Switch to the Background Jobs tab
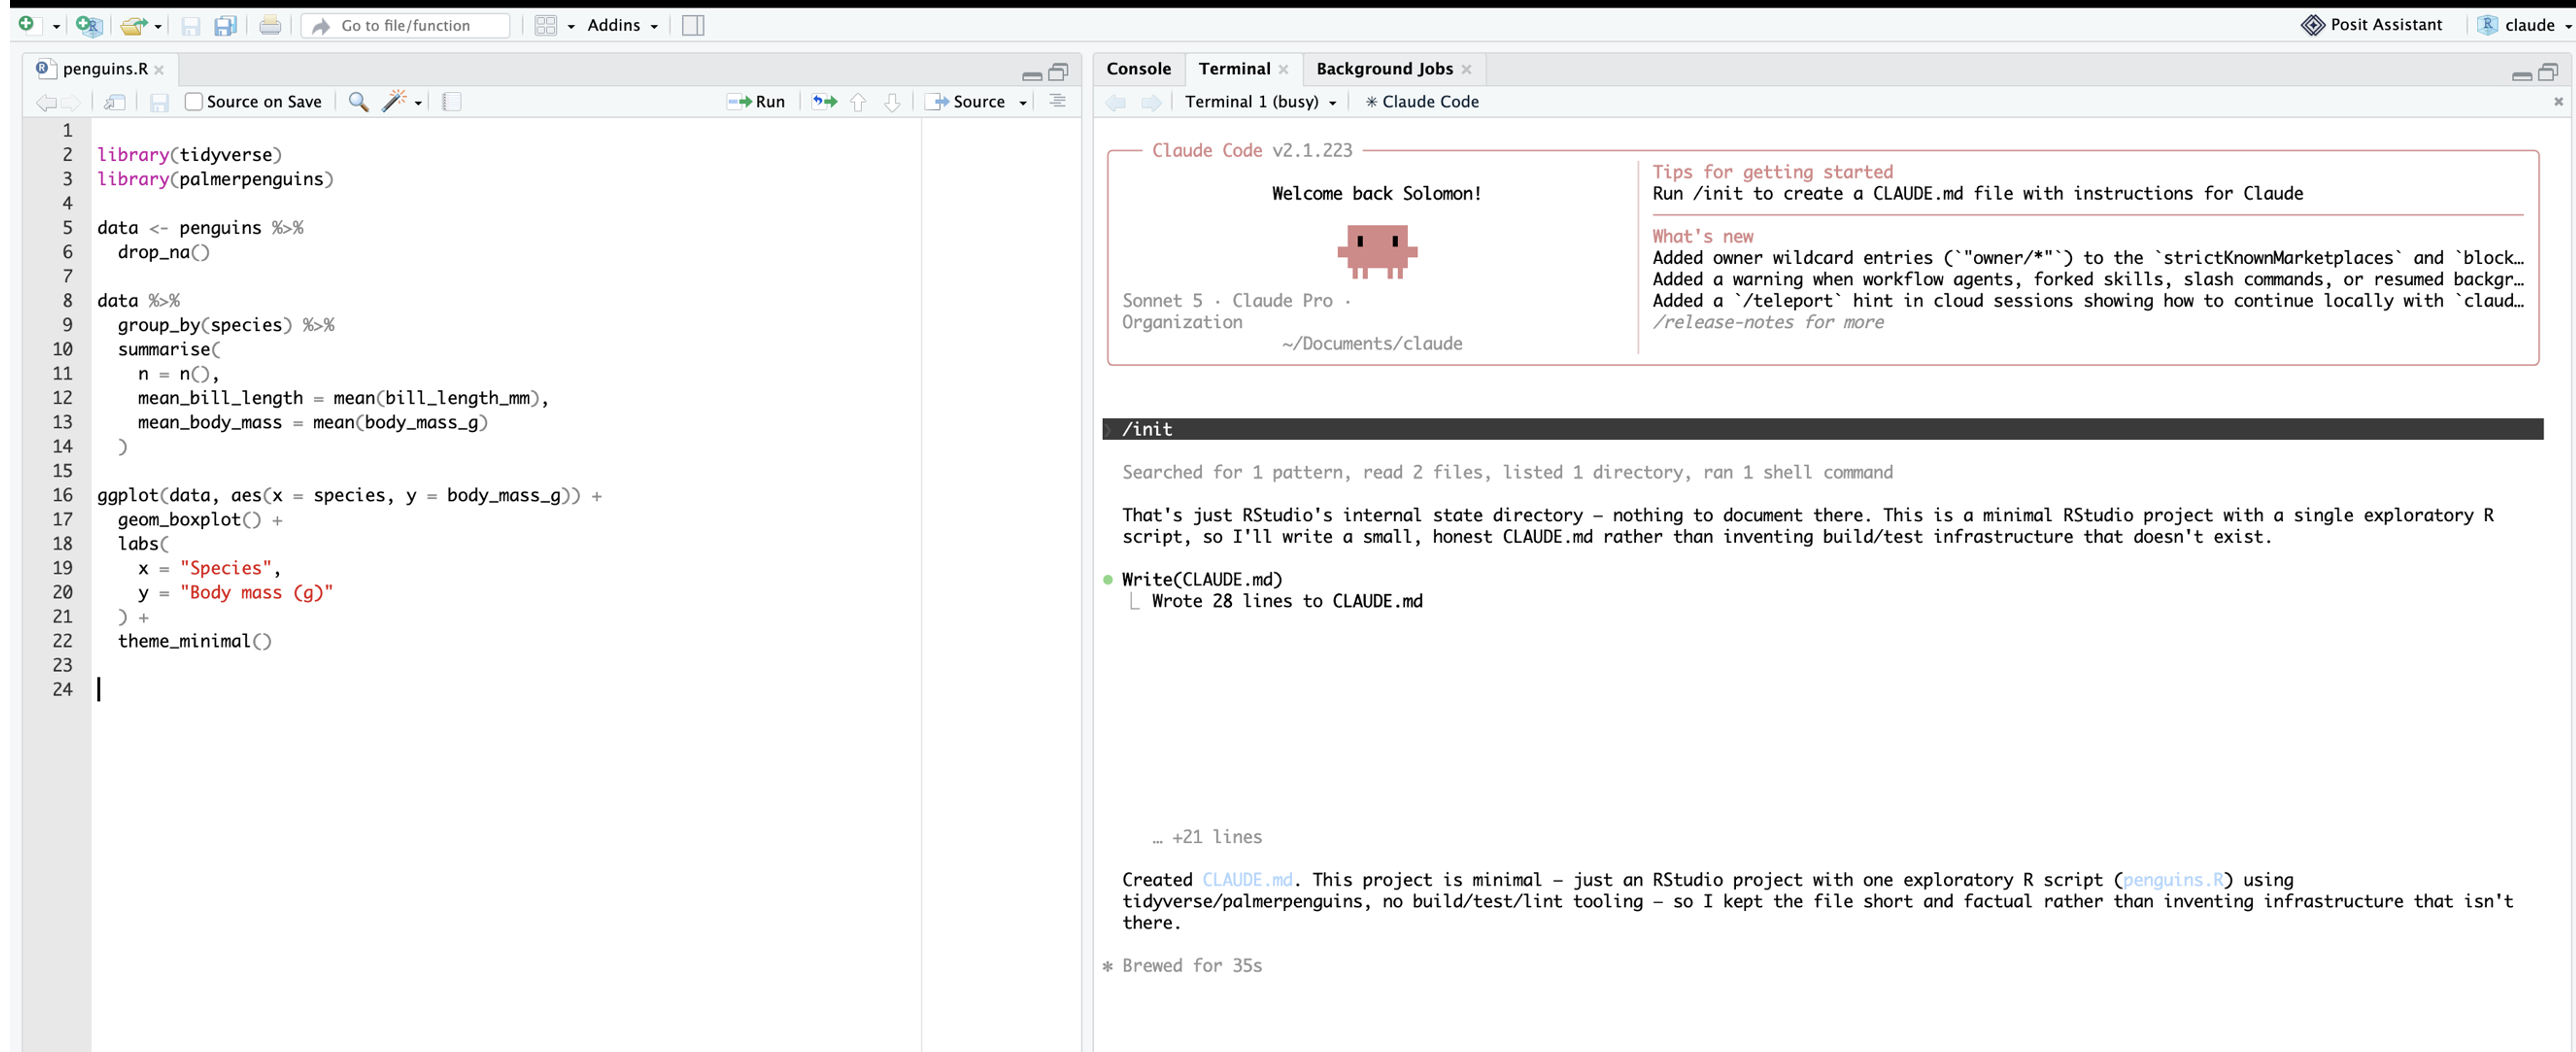The height and width of the screenshot is (1052, 2576). pos(1384,68)
